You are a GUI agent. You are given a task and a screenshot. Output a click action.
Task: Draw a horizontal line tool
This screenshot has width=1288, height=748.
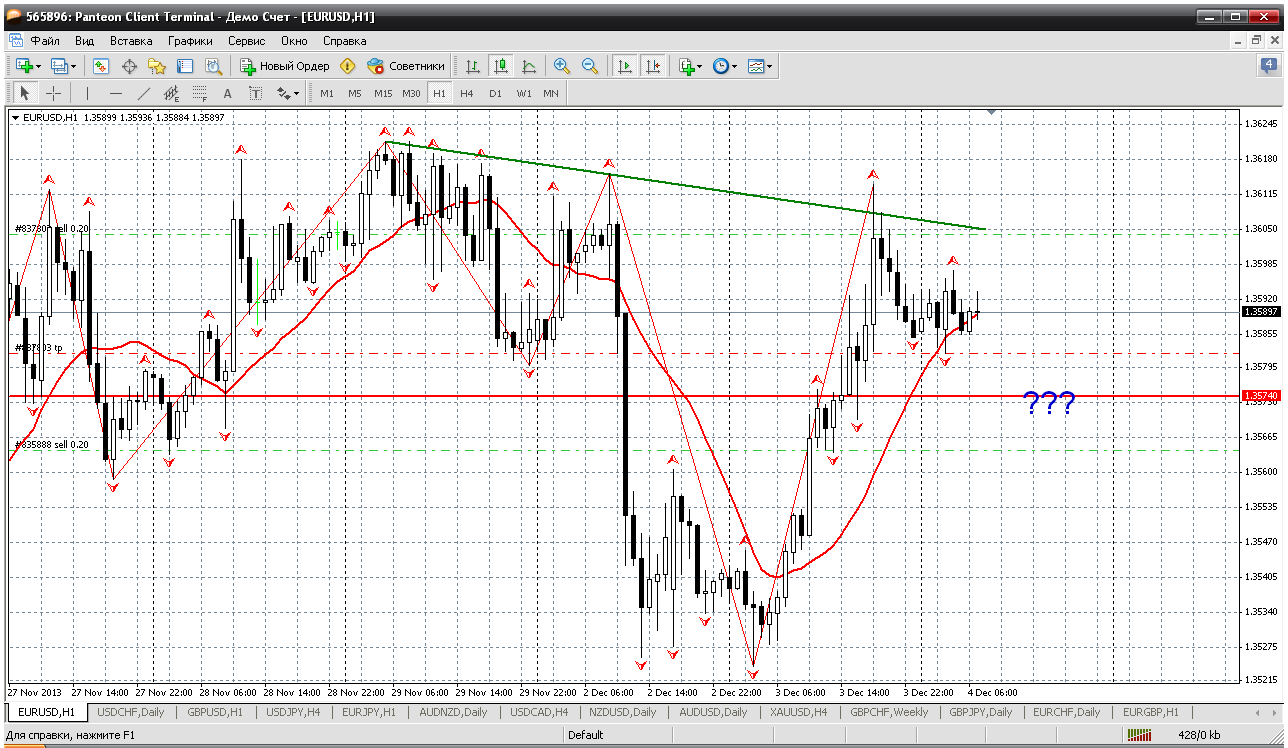[x=115, y=93]
